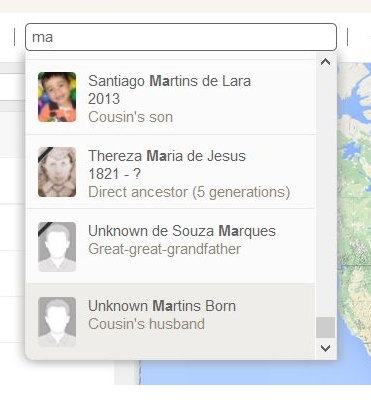This screenshot has width=371, height=406.
Task: Select the Unknown Martins Born avatar icon
Action: [57, 322]
